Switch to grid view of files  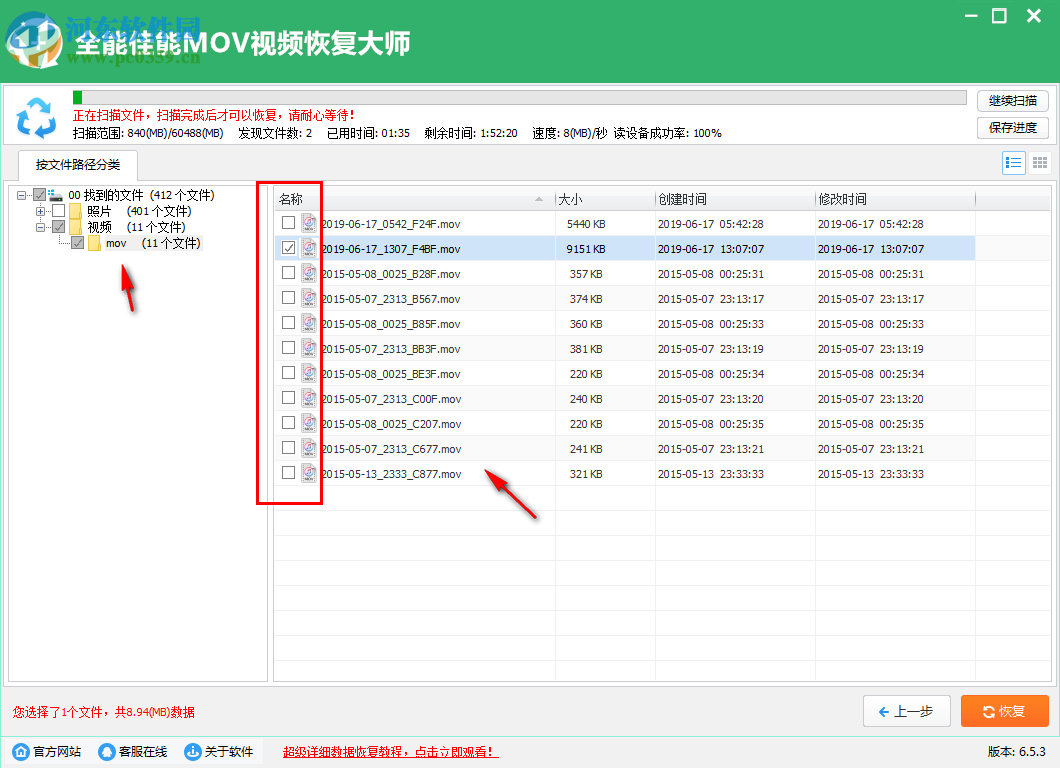click(1039, 162)
